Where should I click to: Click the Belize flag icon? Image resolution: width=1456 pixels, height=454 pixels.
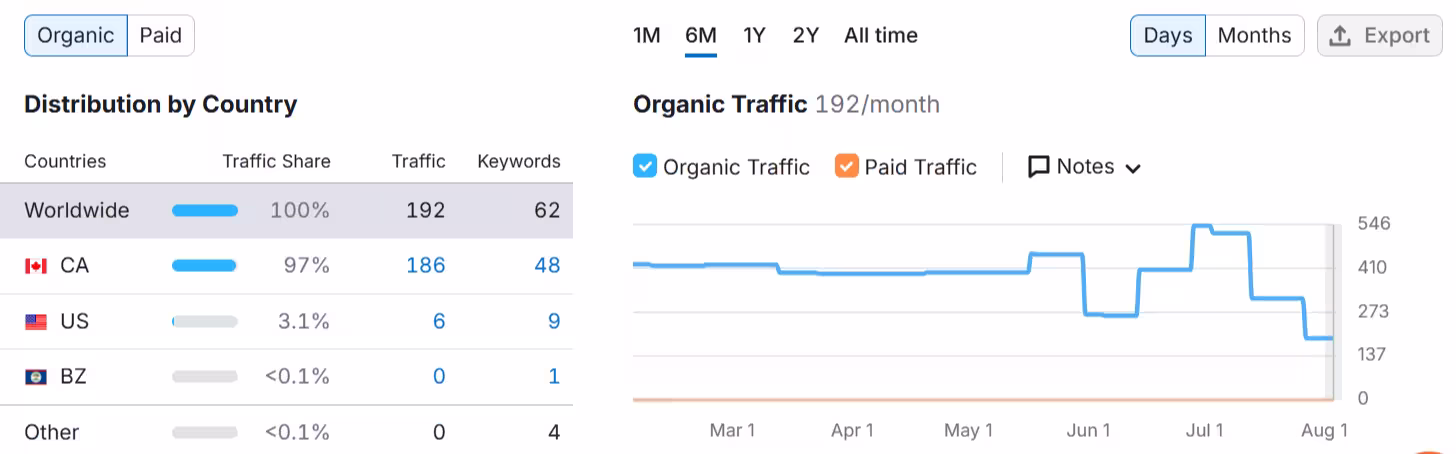point(36,377)
